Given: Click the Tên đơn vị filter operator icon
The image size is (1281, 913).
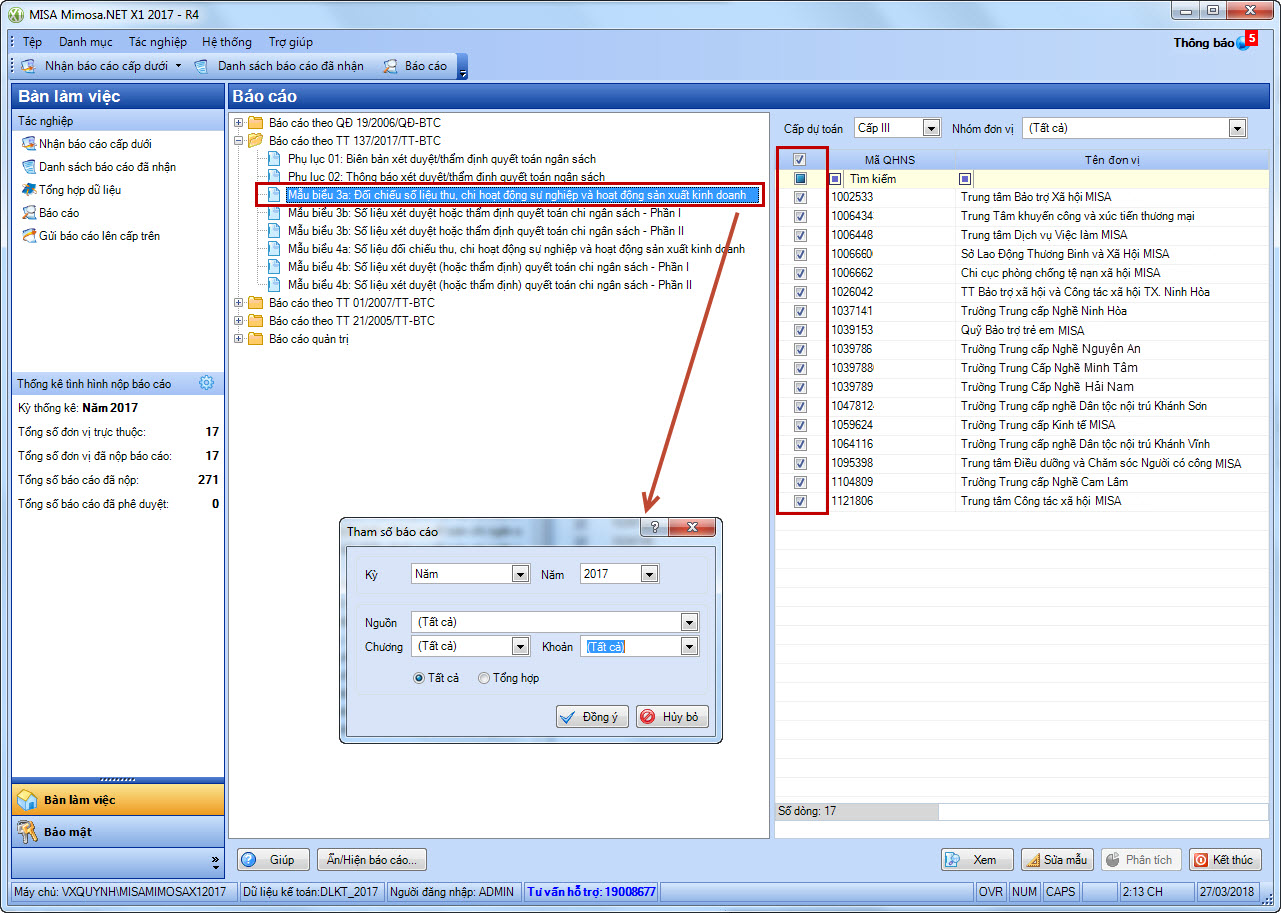Looking at the screenshot, I should pos(965,178).
